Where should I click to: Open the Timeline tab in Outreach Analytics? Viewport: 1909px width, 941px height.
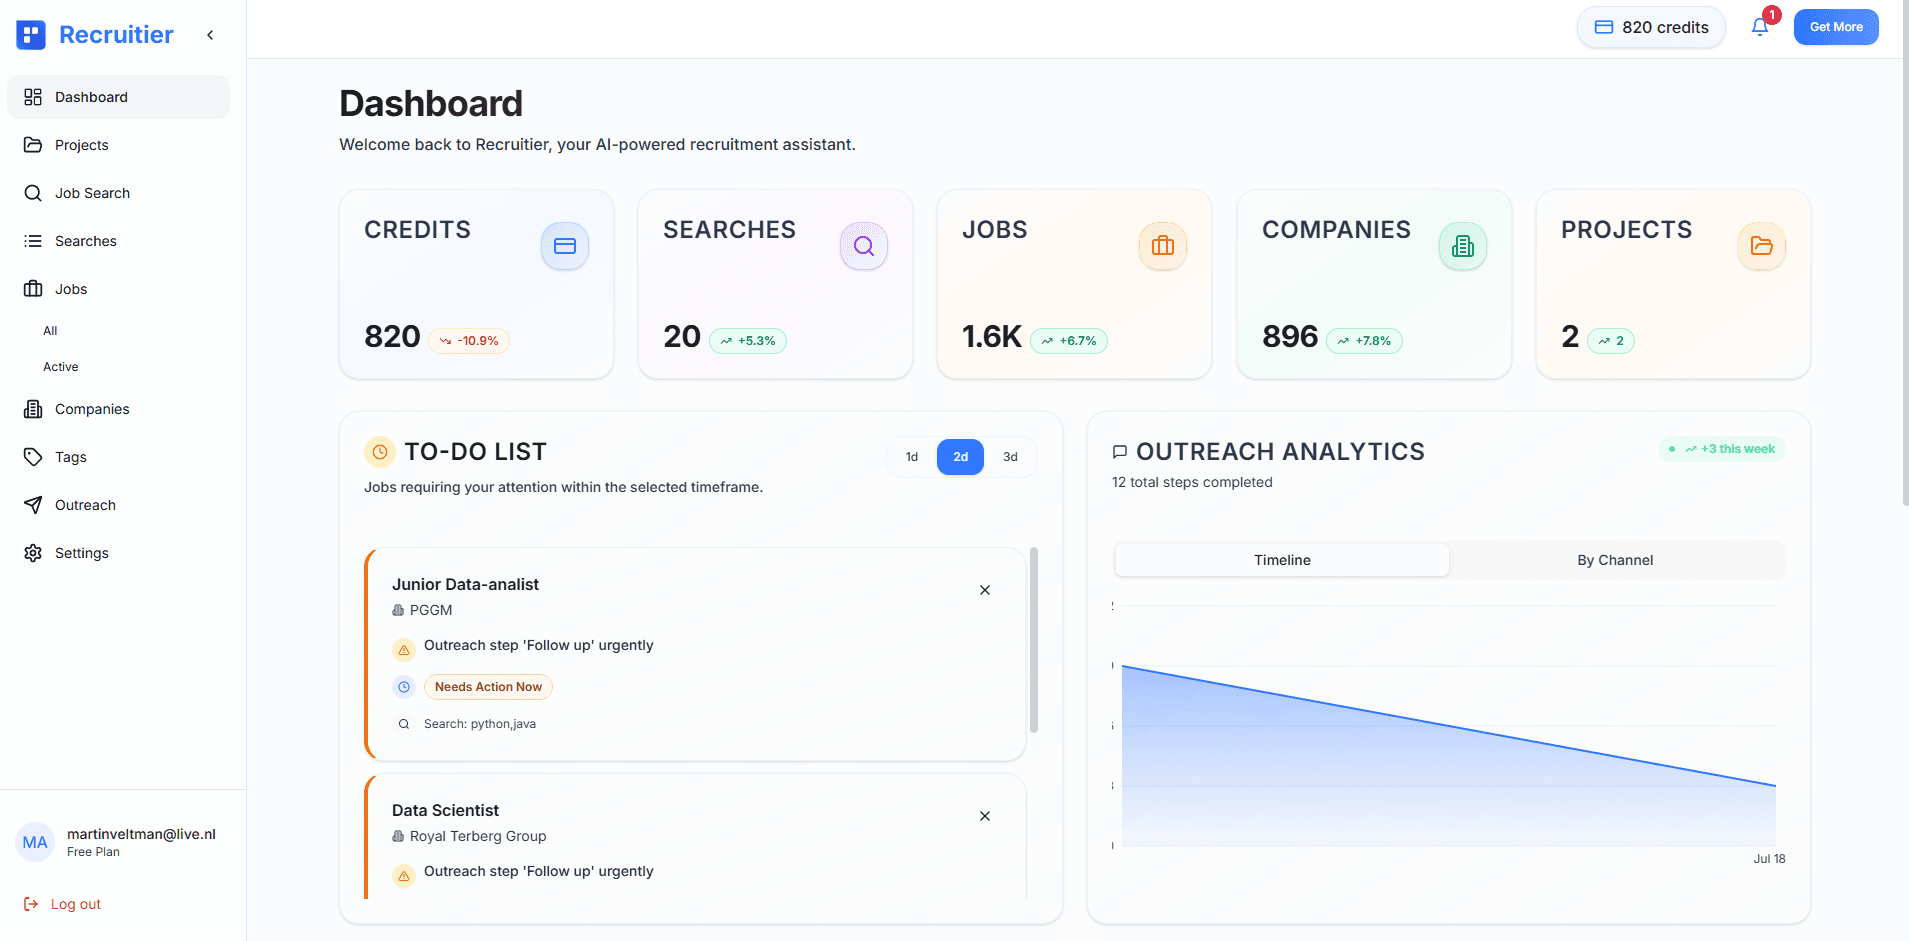pyautogui.click(x=1281, y=559)
